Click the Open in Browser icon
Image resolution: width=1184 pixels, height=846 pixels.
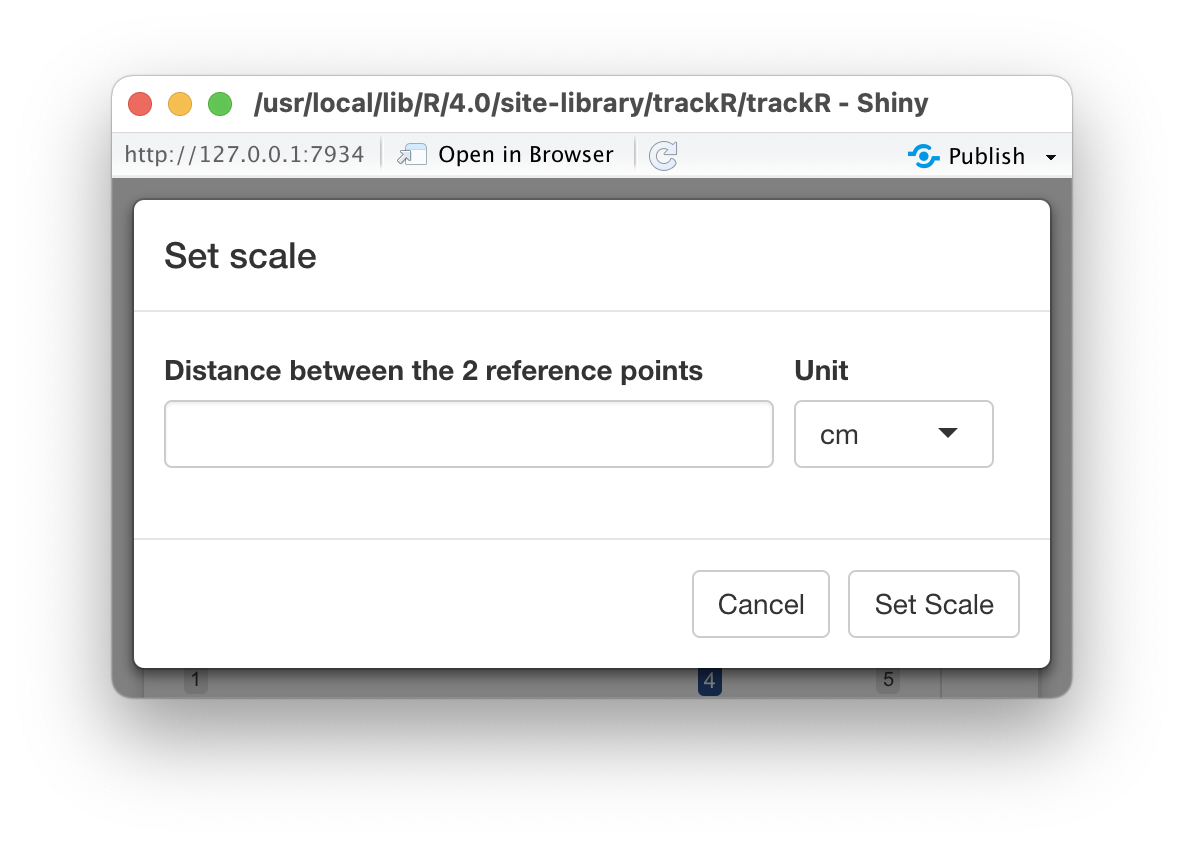pos(412,155)
